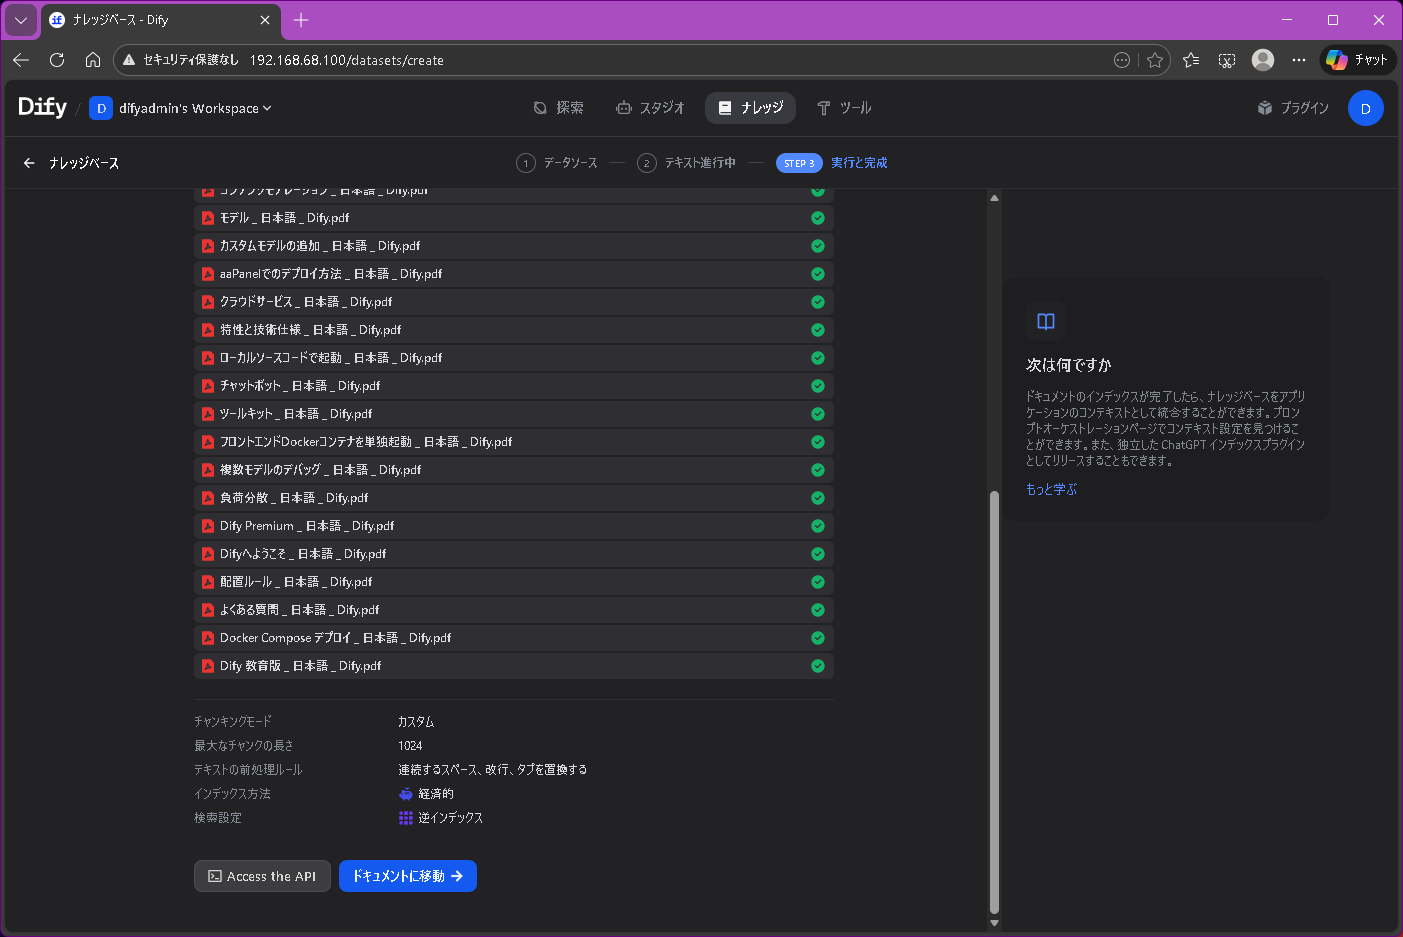Click green check of 複数モデルのデバッグ row
Screen dimensions: 1403x937
click(818, 470)
